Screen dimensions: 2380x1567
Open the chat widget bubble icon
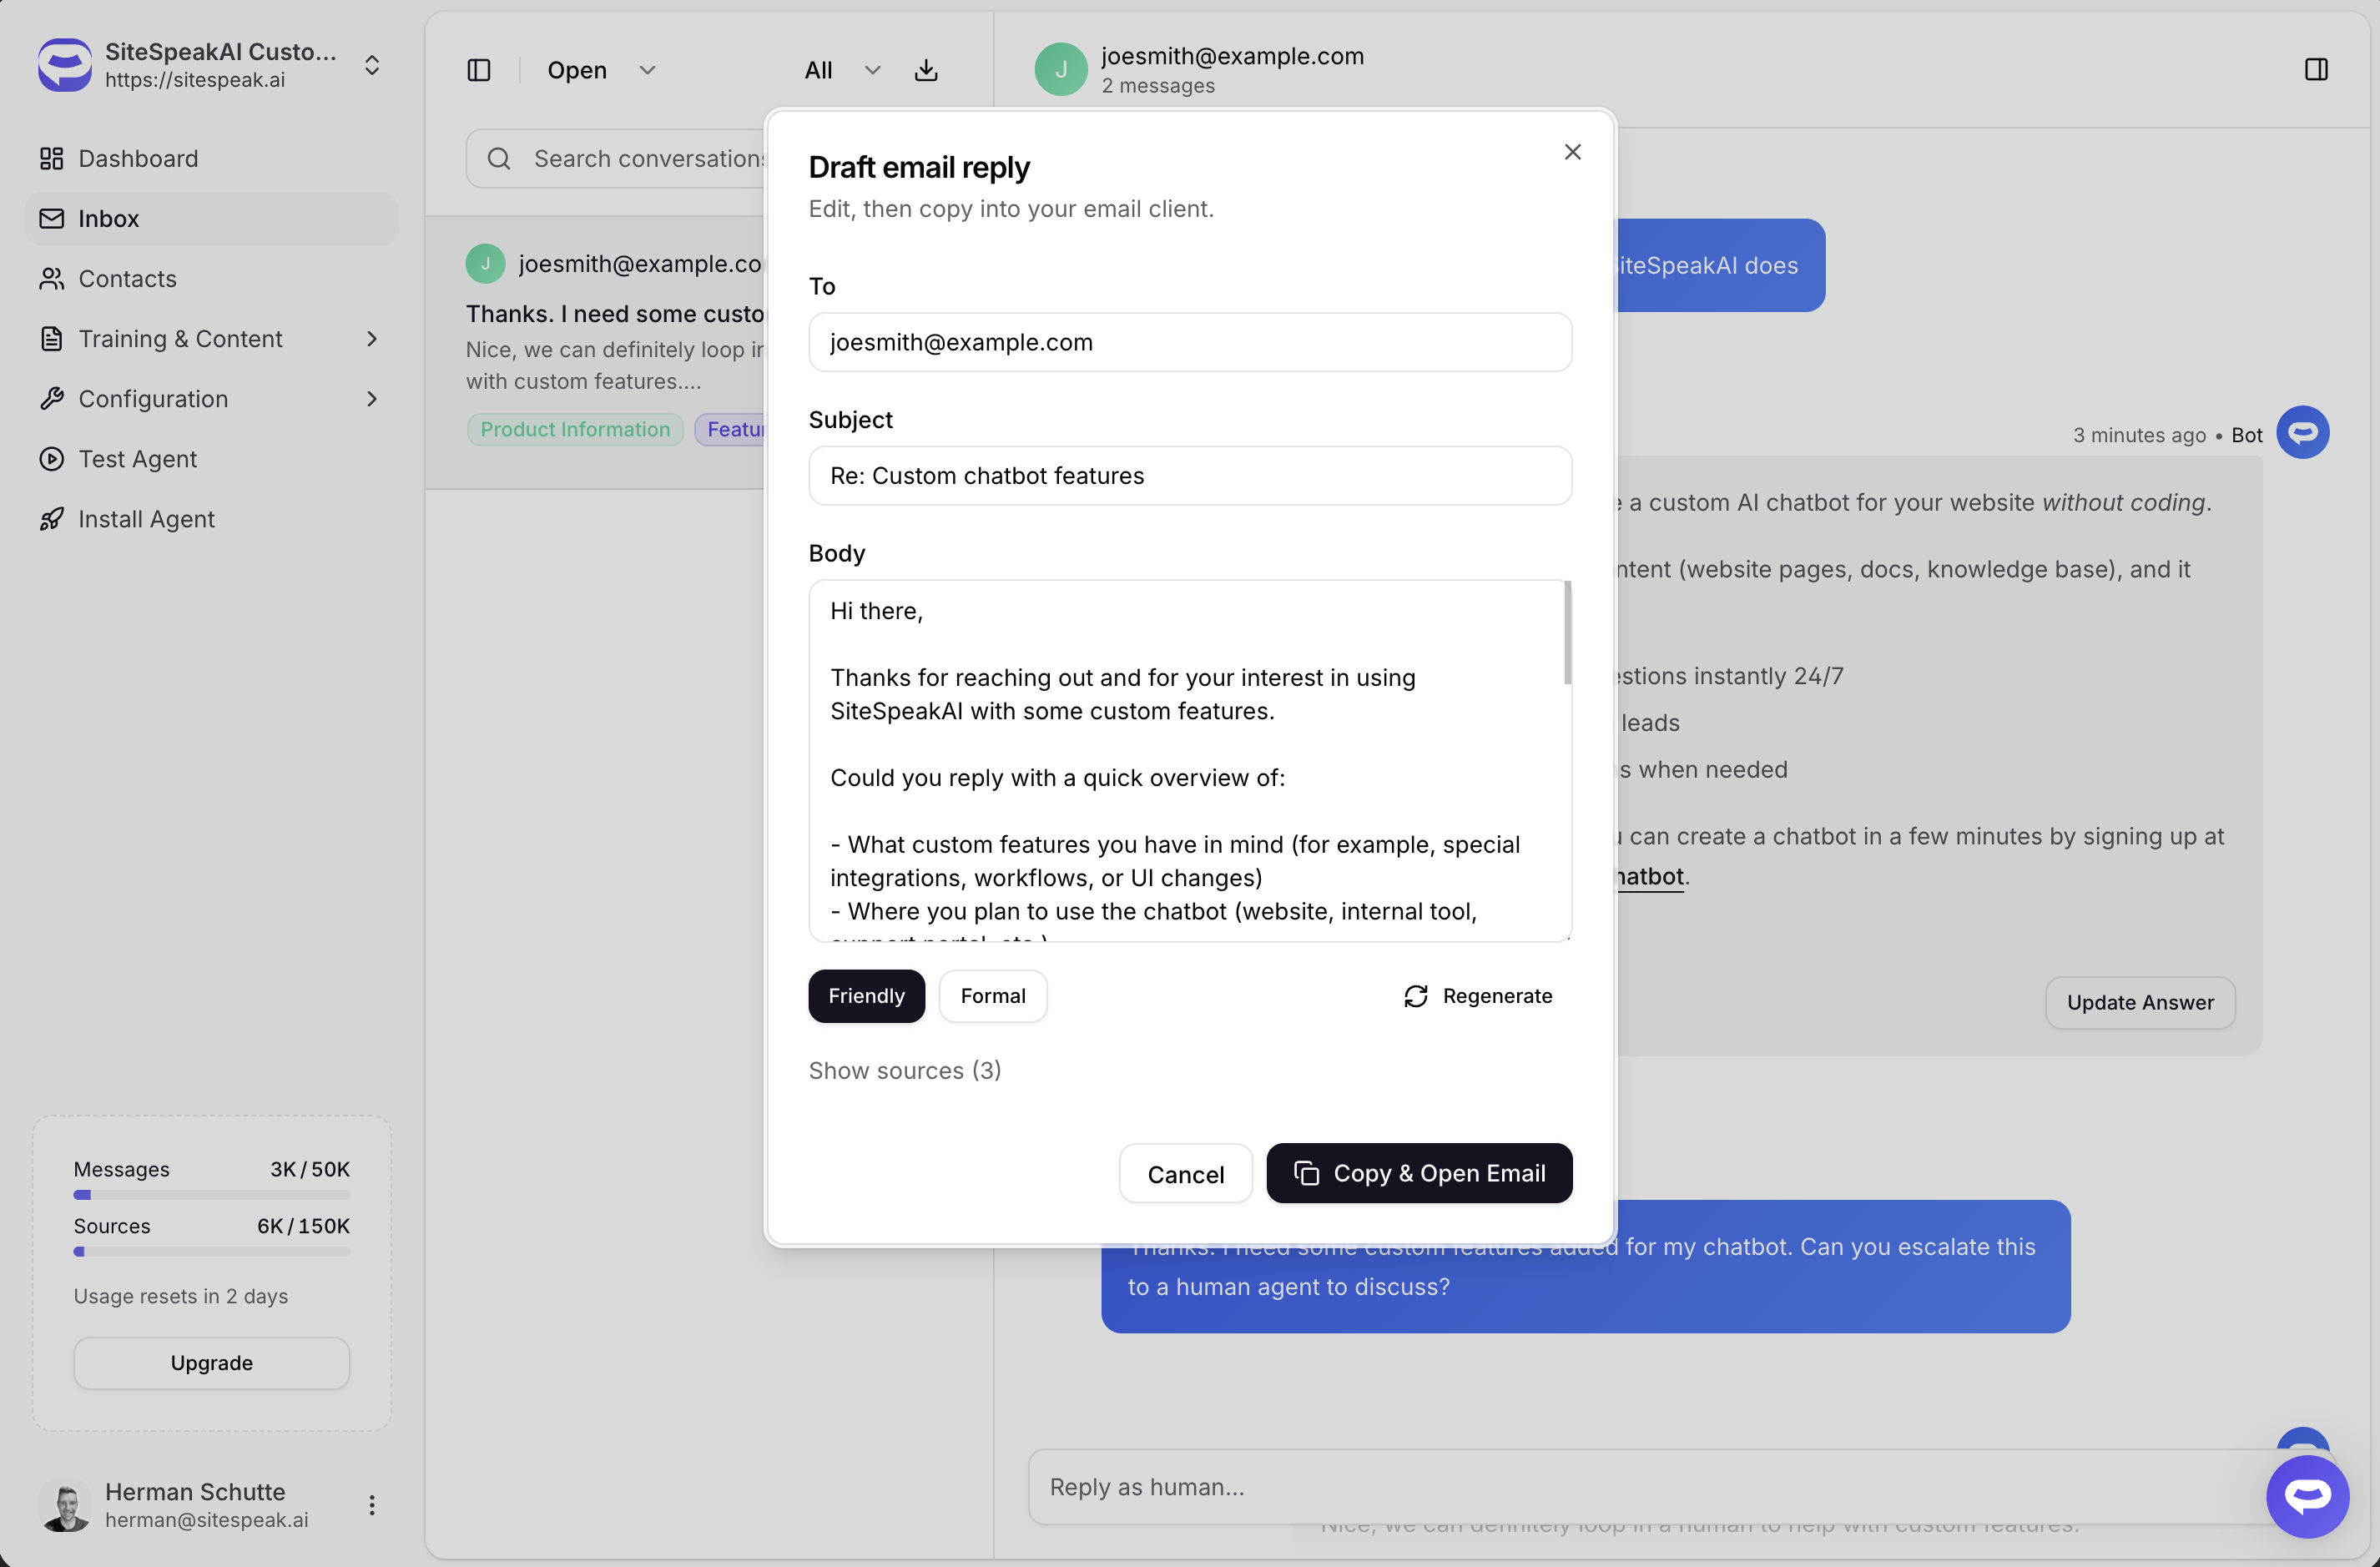click(2307, 1496)
